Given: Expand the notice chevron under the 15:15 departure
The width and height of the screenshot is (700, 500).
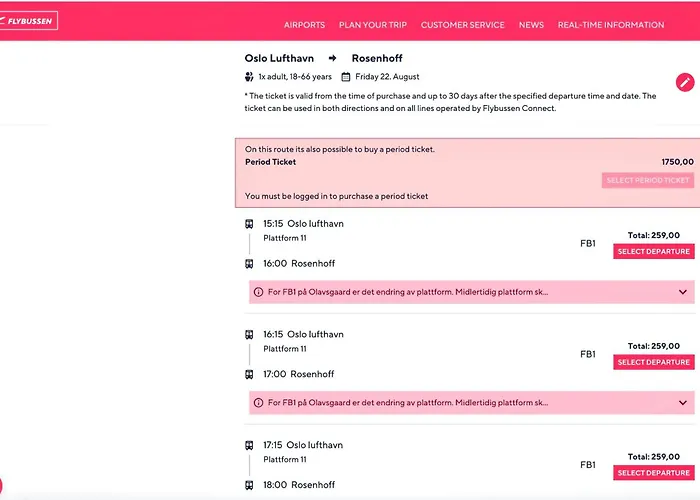Looking at the screenshot, I should [683, 292].
